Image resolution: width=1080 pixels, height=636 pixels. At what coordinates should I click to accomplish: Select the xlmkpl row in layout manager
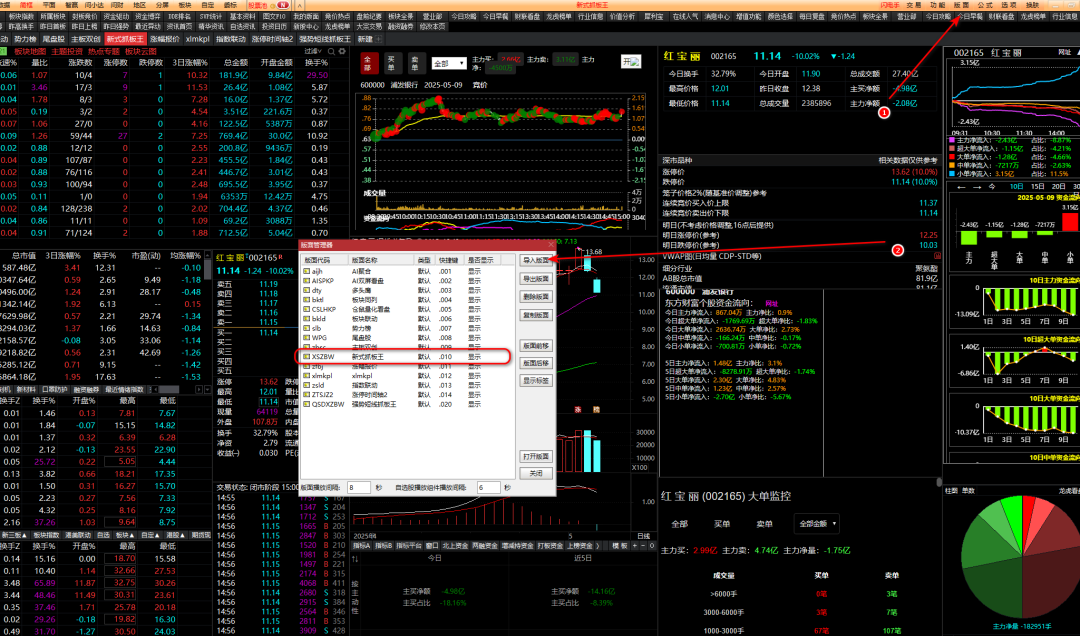(409, 376)
